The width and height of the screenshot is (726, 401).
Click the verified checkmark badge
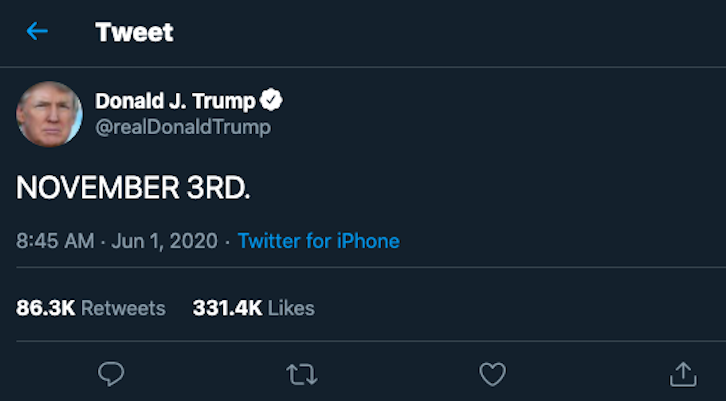[271, 100]
